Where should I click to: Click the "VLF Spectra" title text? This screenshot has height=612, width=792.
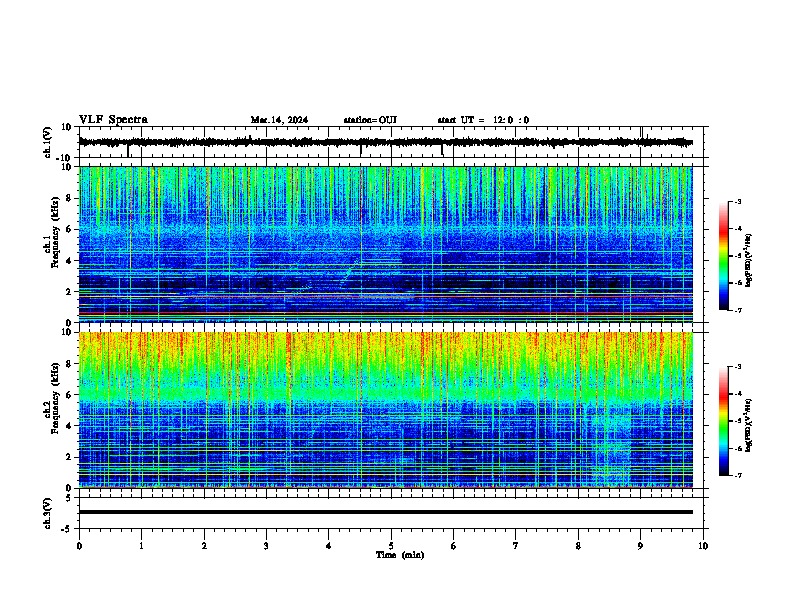click(x=113, y=120)
